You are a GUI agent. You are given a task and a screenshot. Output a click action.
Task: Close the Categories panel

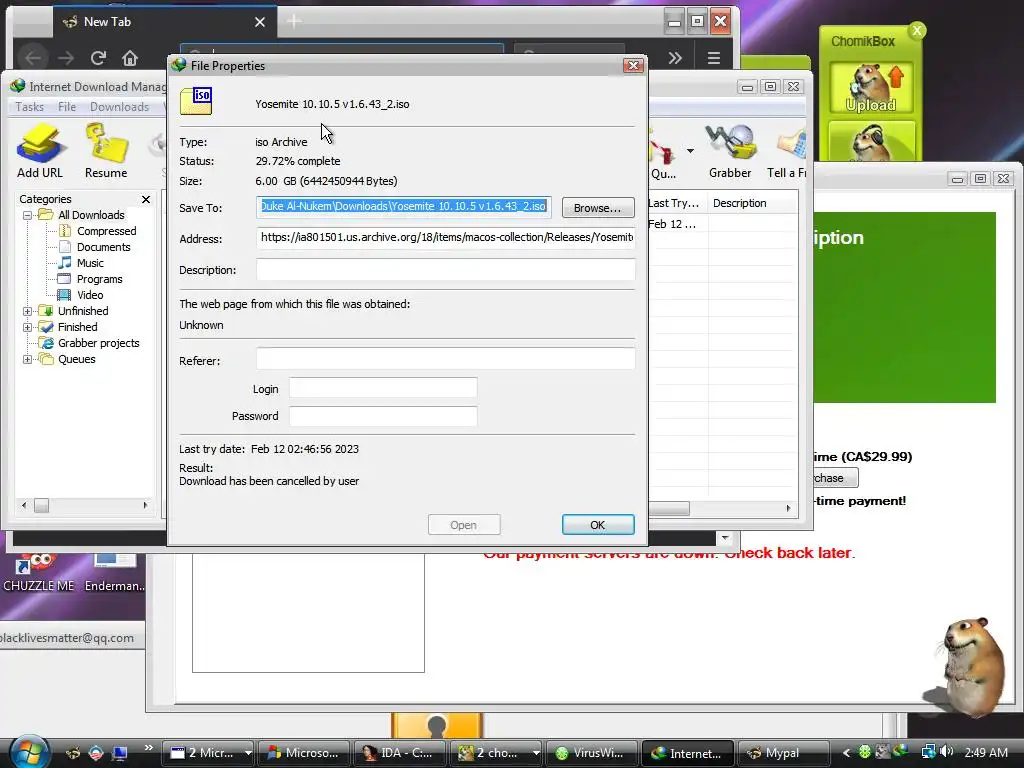(146, 199)
